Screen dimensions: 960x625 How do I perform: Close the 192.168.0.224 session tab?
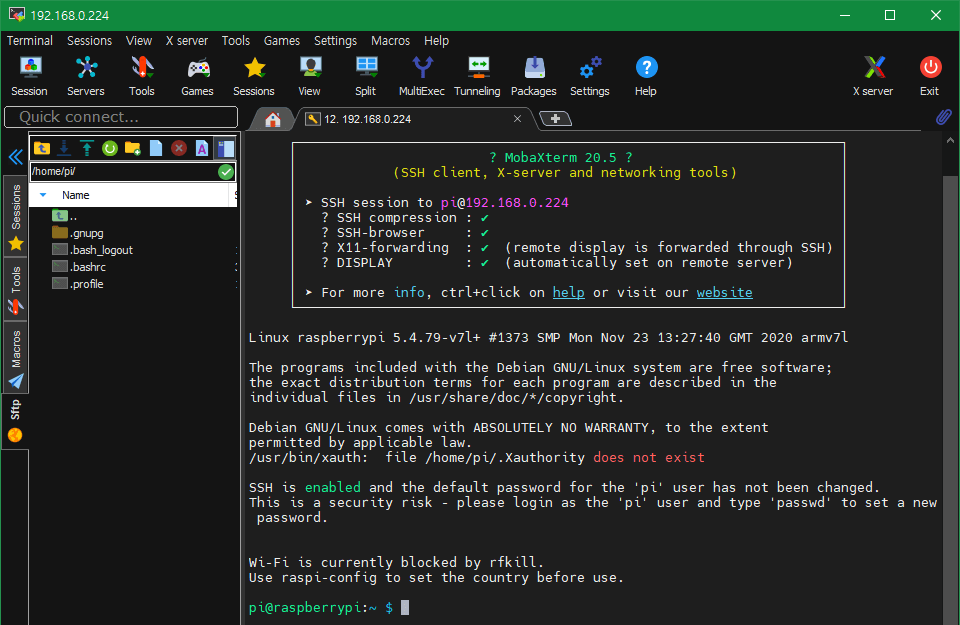(517, 119)
